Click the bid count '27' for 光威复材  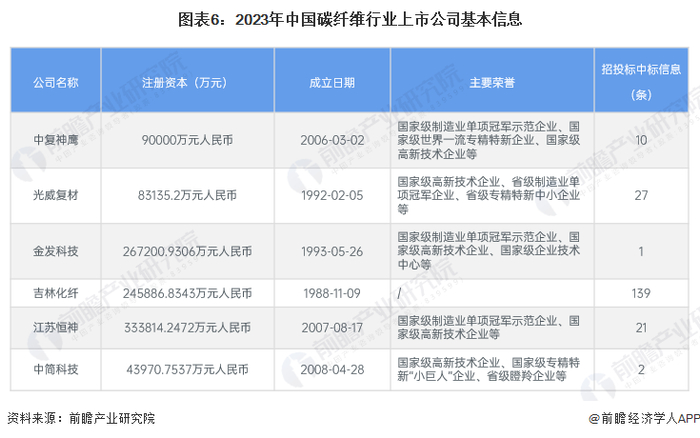click(x=641, y=196)
